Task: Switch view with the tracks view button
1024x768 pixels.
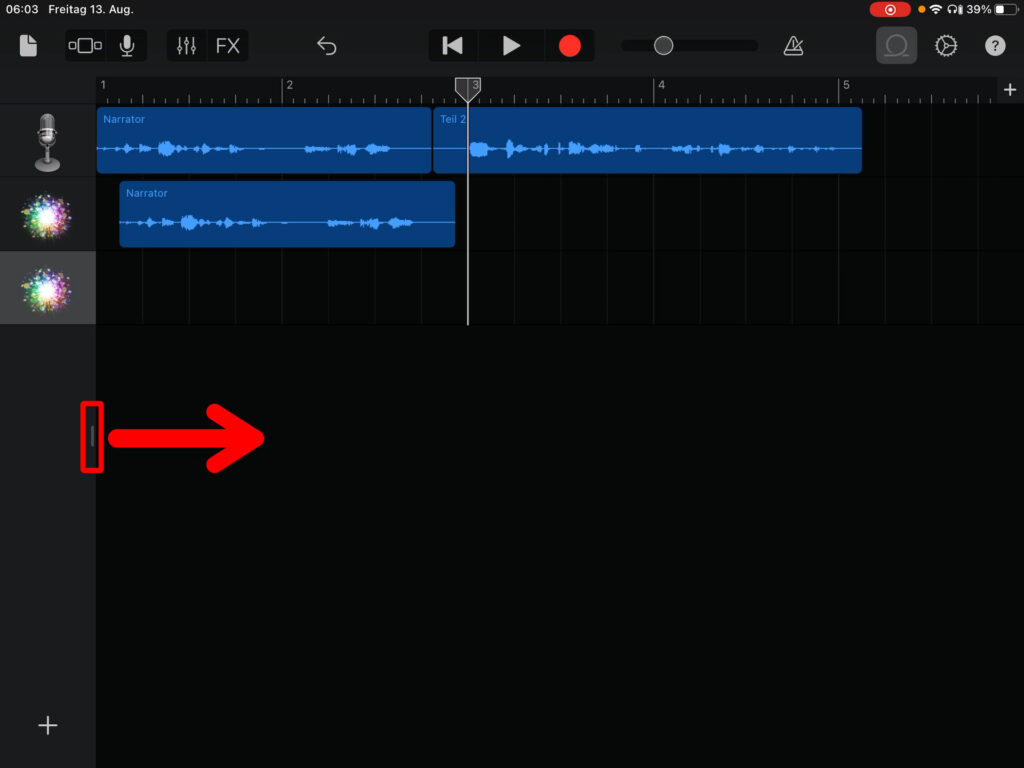Action: click(x=85, y=46)
